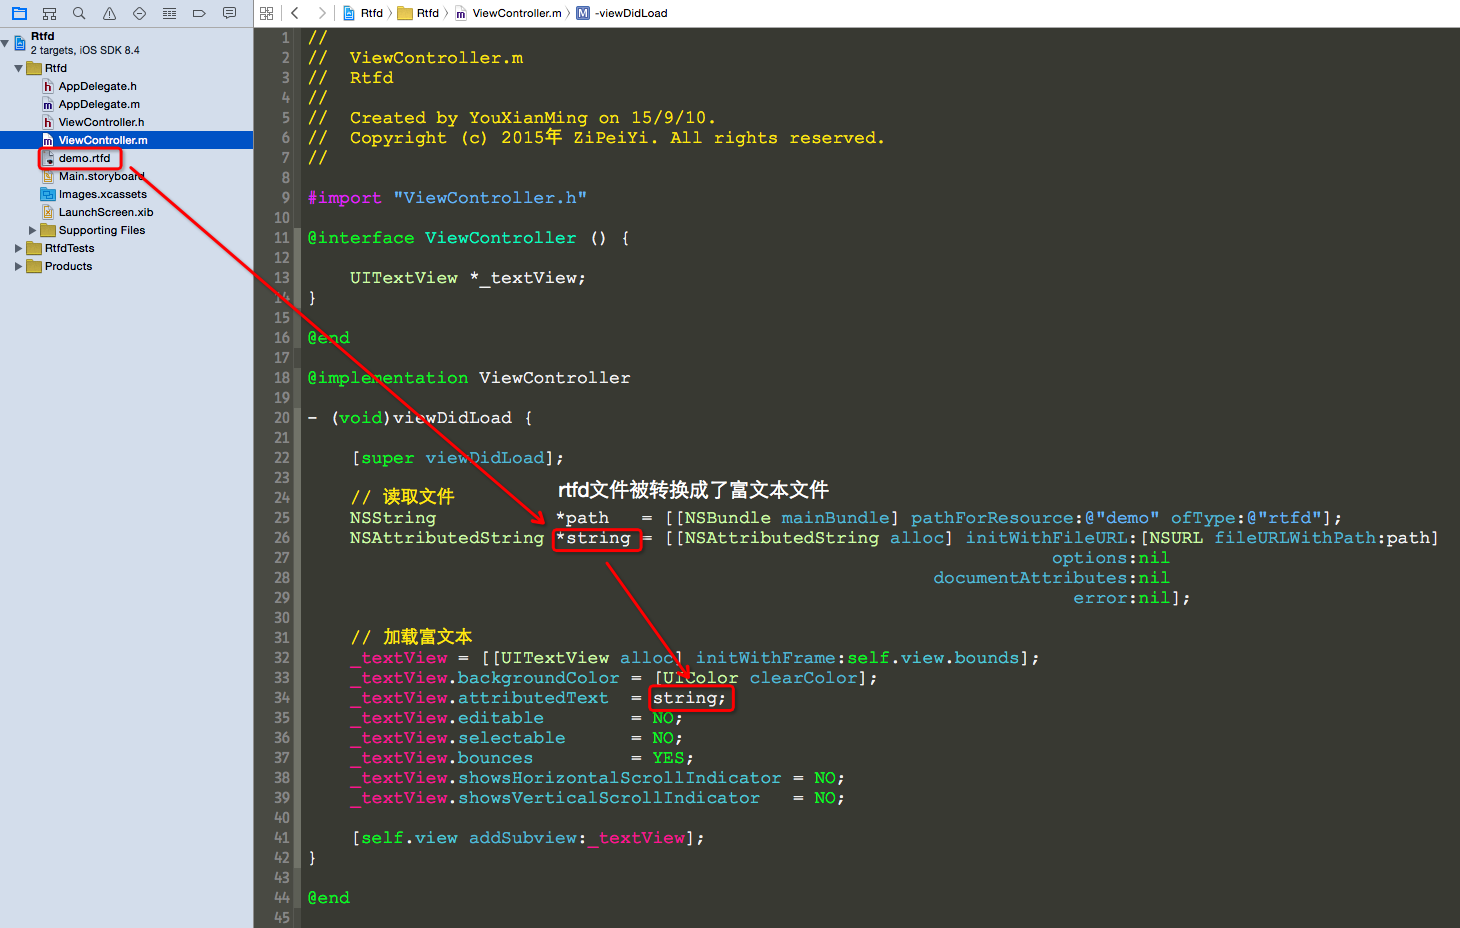Click the ViewController.h header file icon
1460x928 pixels.
pyautogui.click(x=48, y=122)
